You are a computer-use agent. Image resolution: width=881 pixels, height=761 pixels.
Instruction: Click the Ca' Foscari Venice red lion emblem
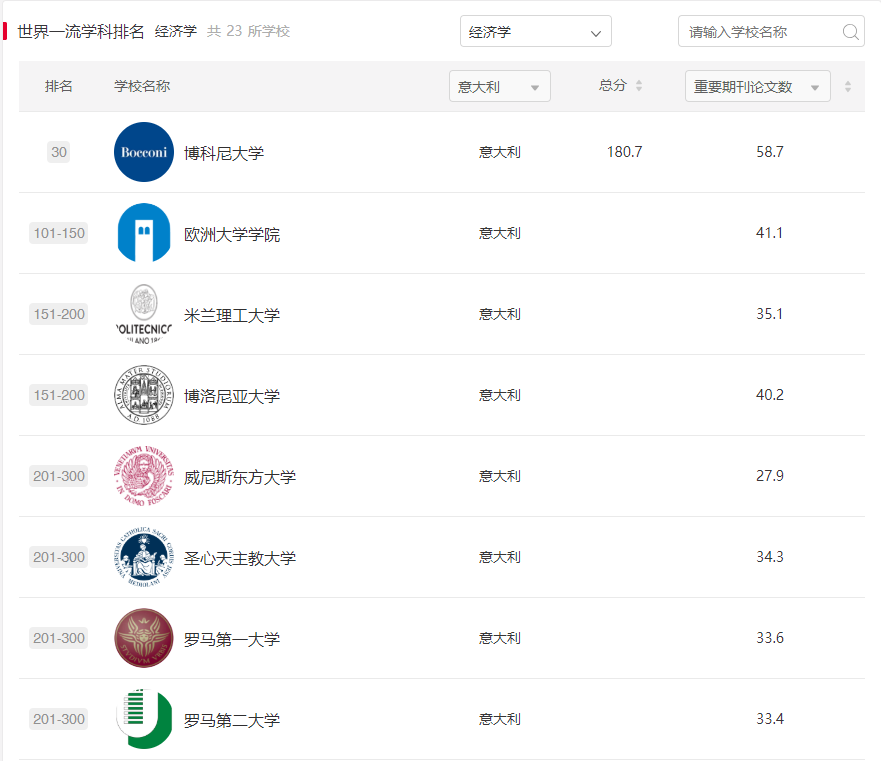143,475
